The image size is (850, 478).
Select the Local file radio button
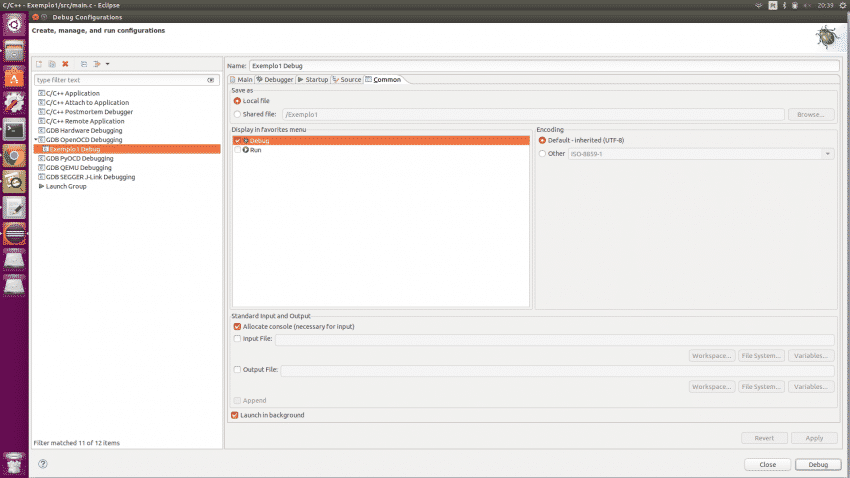pos(237,101)
